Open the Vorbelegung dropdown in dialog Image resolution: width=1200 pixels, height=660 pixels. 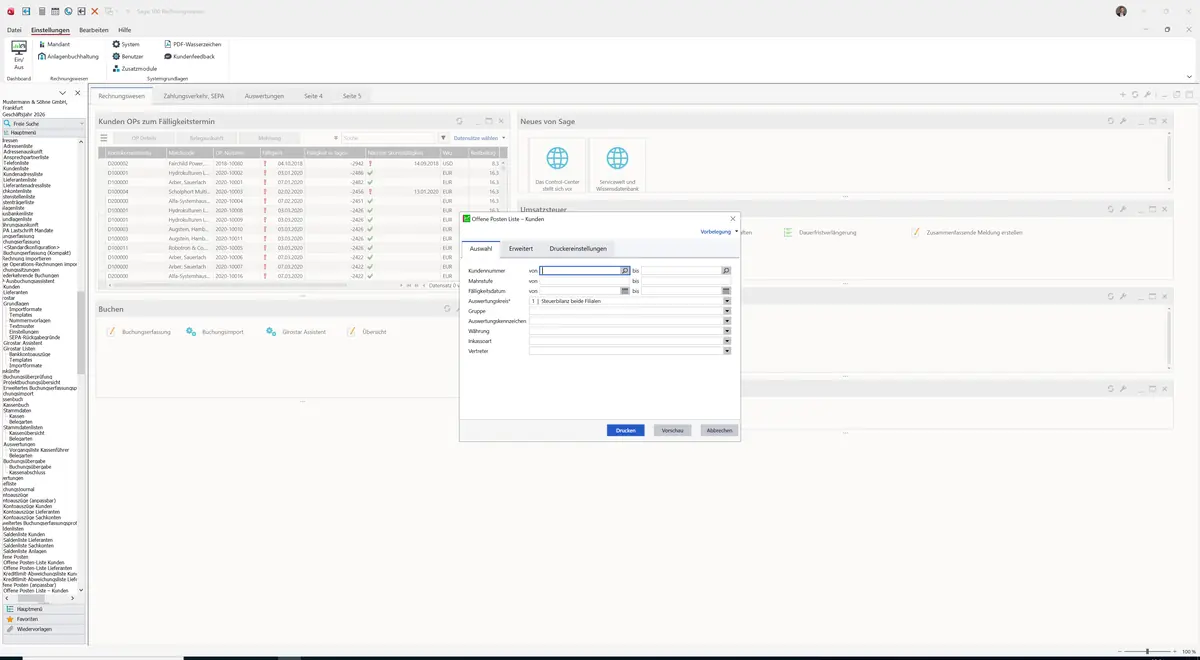719,231
